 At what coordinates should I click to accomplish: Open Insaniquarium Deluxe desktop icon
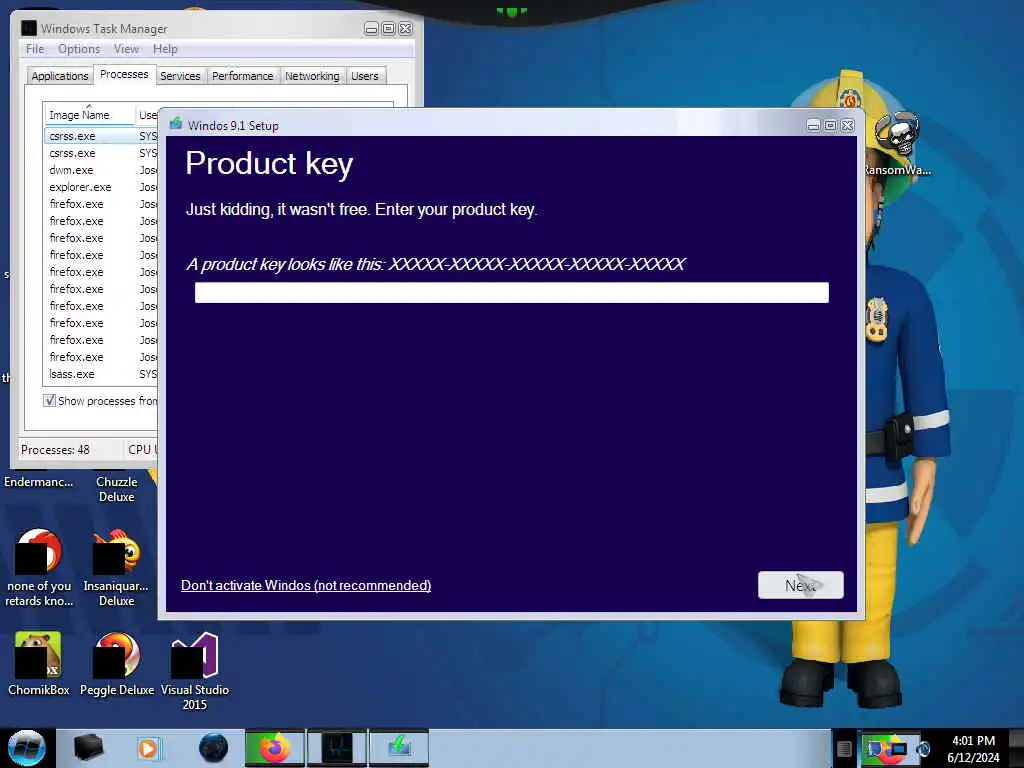116,568
